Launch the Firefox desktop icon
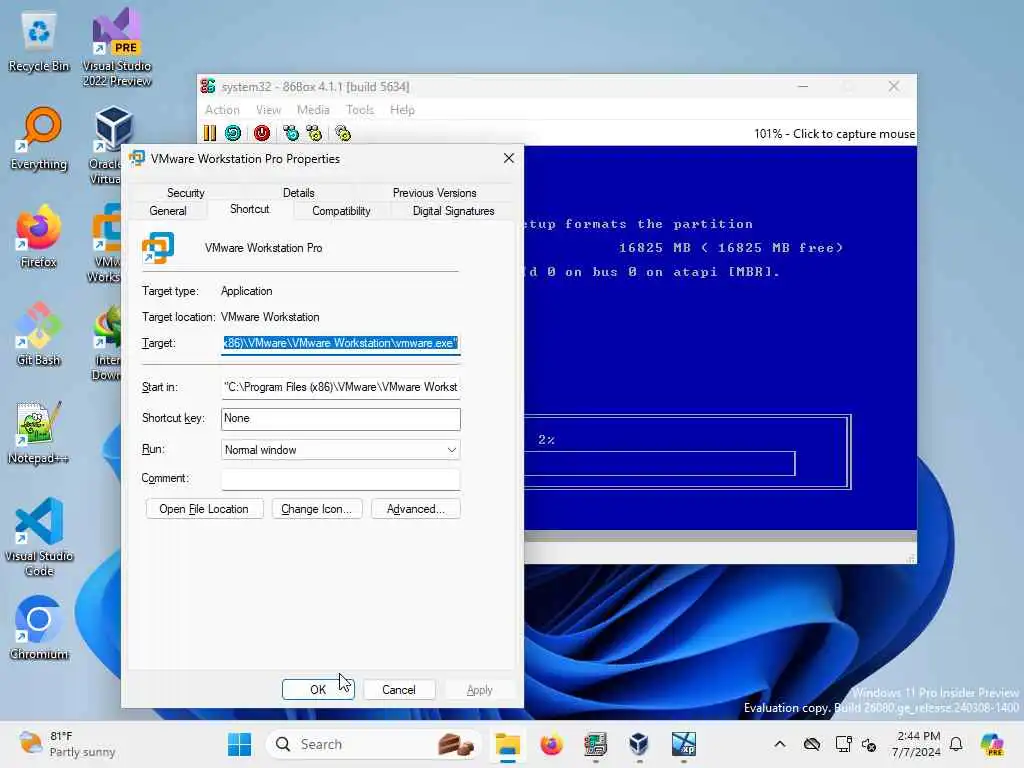Viewport: 1024px width, 768px height. click(x=39, y=236)
